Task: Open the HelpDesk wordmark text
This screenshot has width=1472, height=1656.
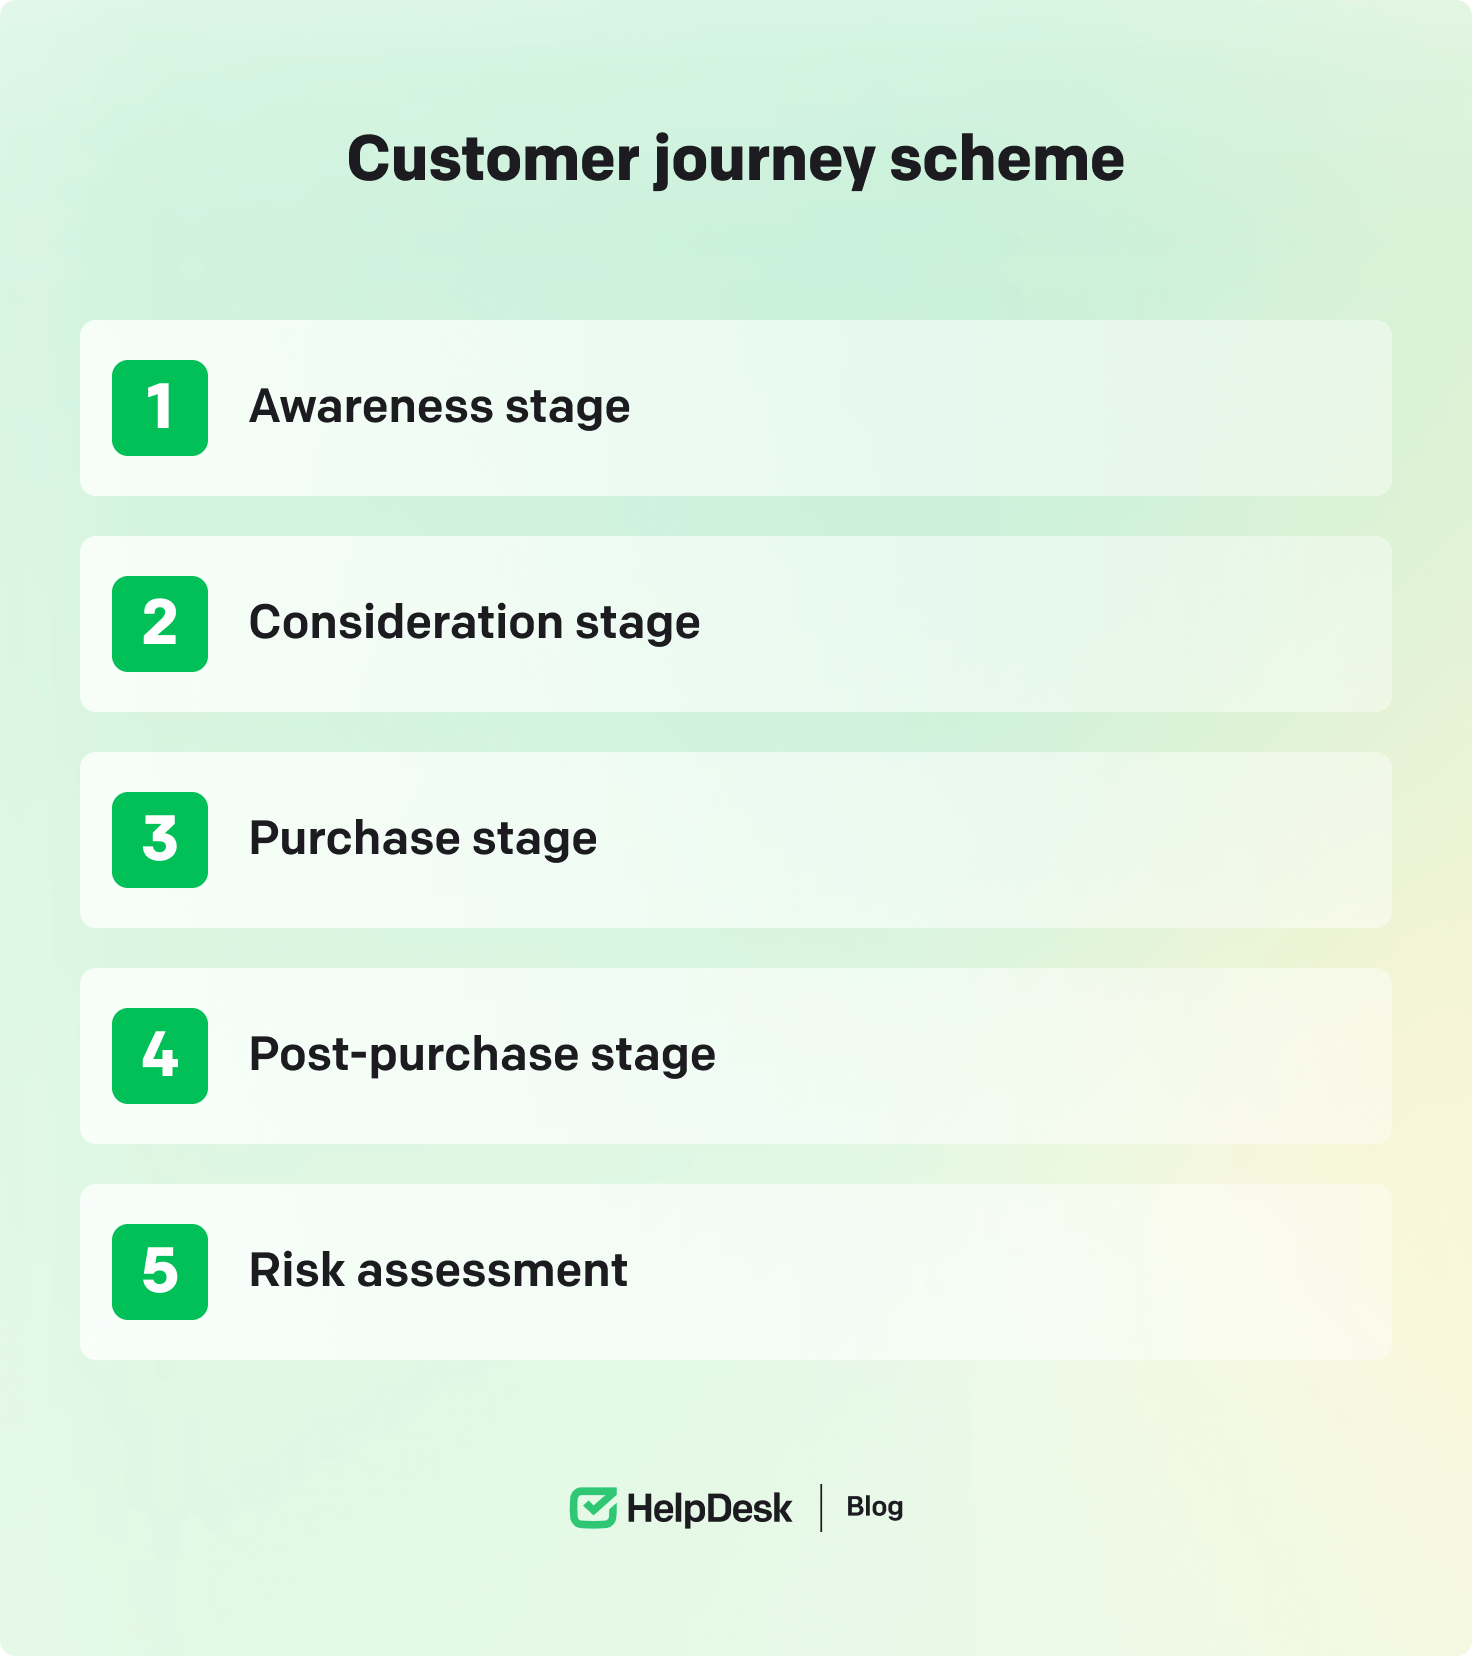Action: tap(709, 1509)
